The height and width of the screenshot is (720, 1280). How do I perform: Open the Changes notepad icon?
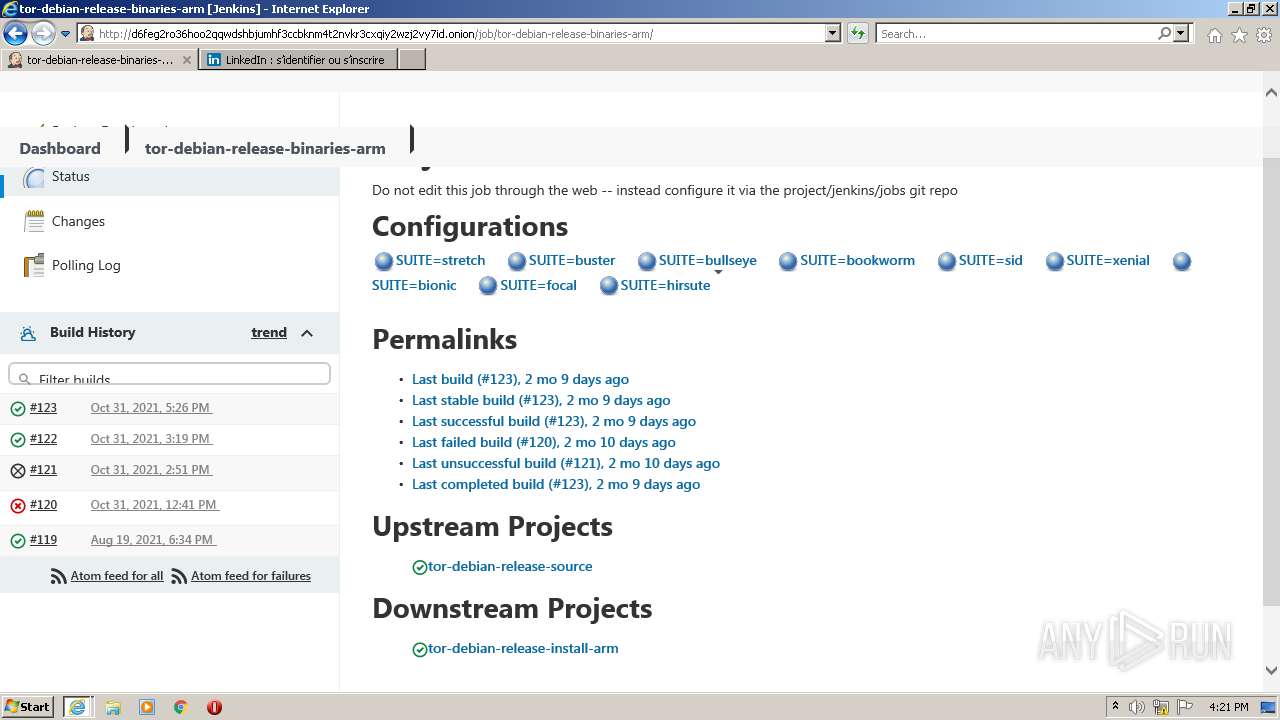(x=35, y=221)
